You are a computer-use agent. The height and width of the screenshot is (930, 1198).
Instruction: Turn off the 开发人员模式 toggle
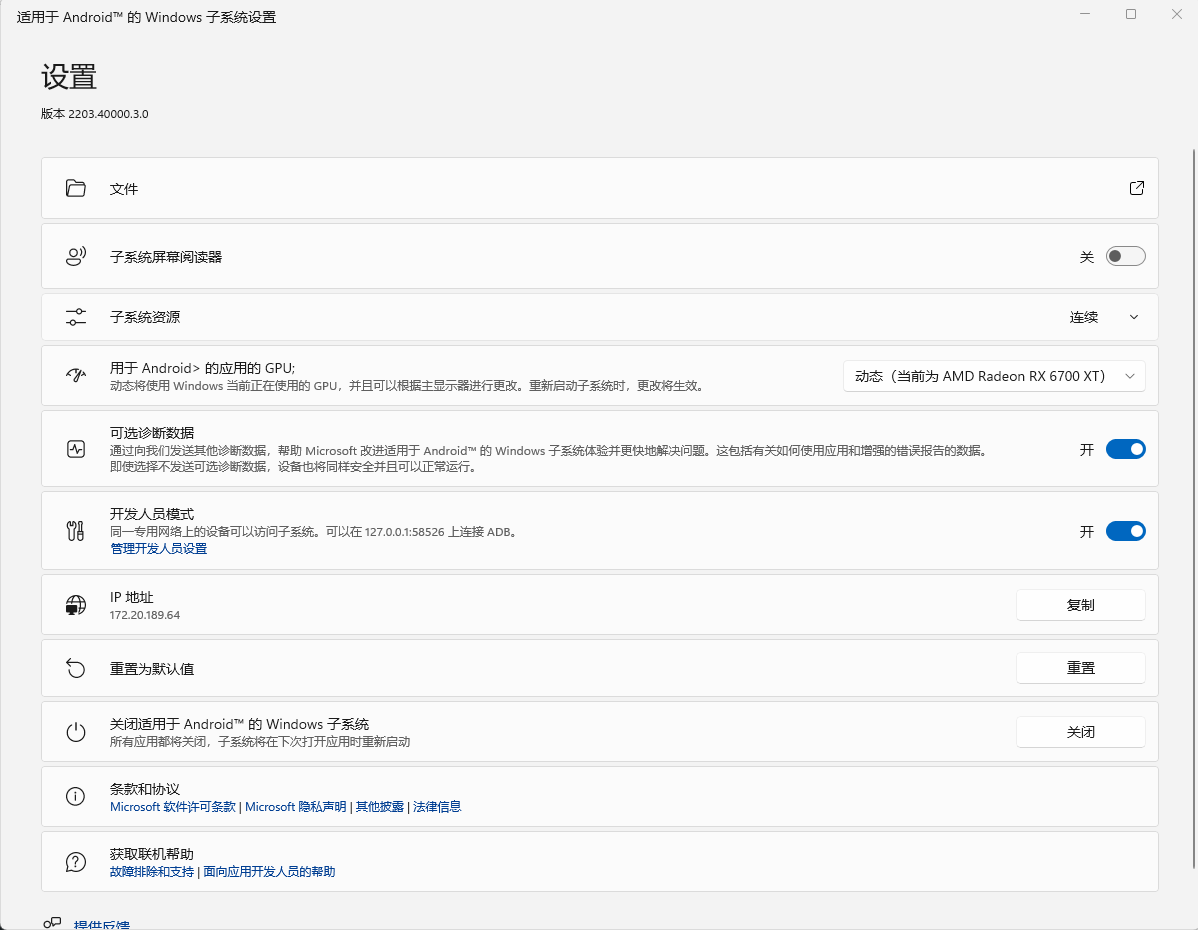click(x=1125, y=531)
